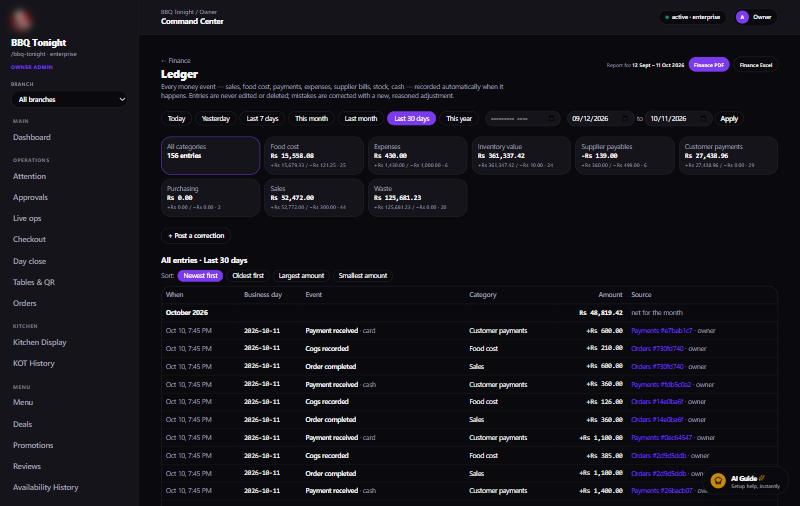800x506 pixels.
Task: Open Menu in the sidebar
Action: [23, 402]
